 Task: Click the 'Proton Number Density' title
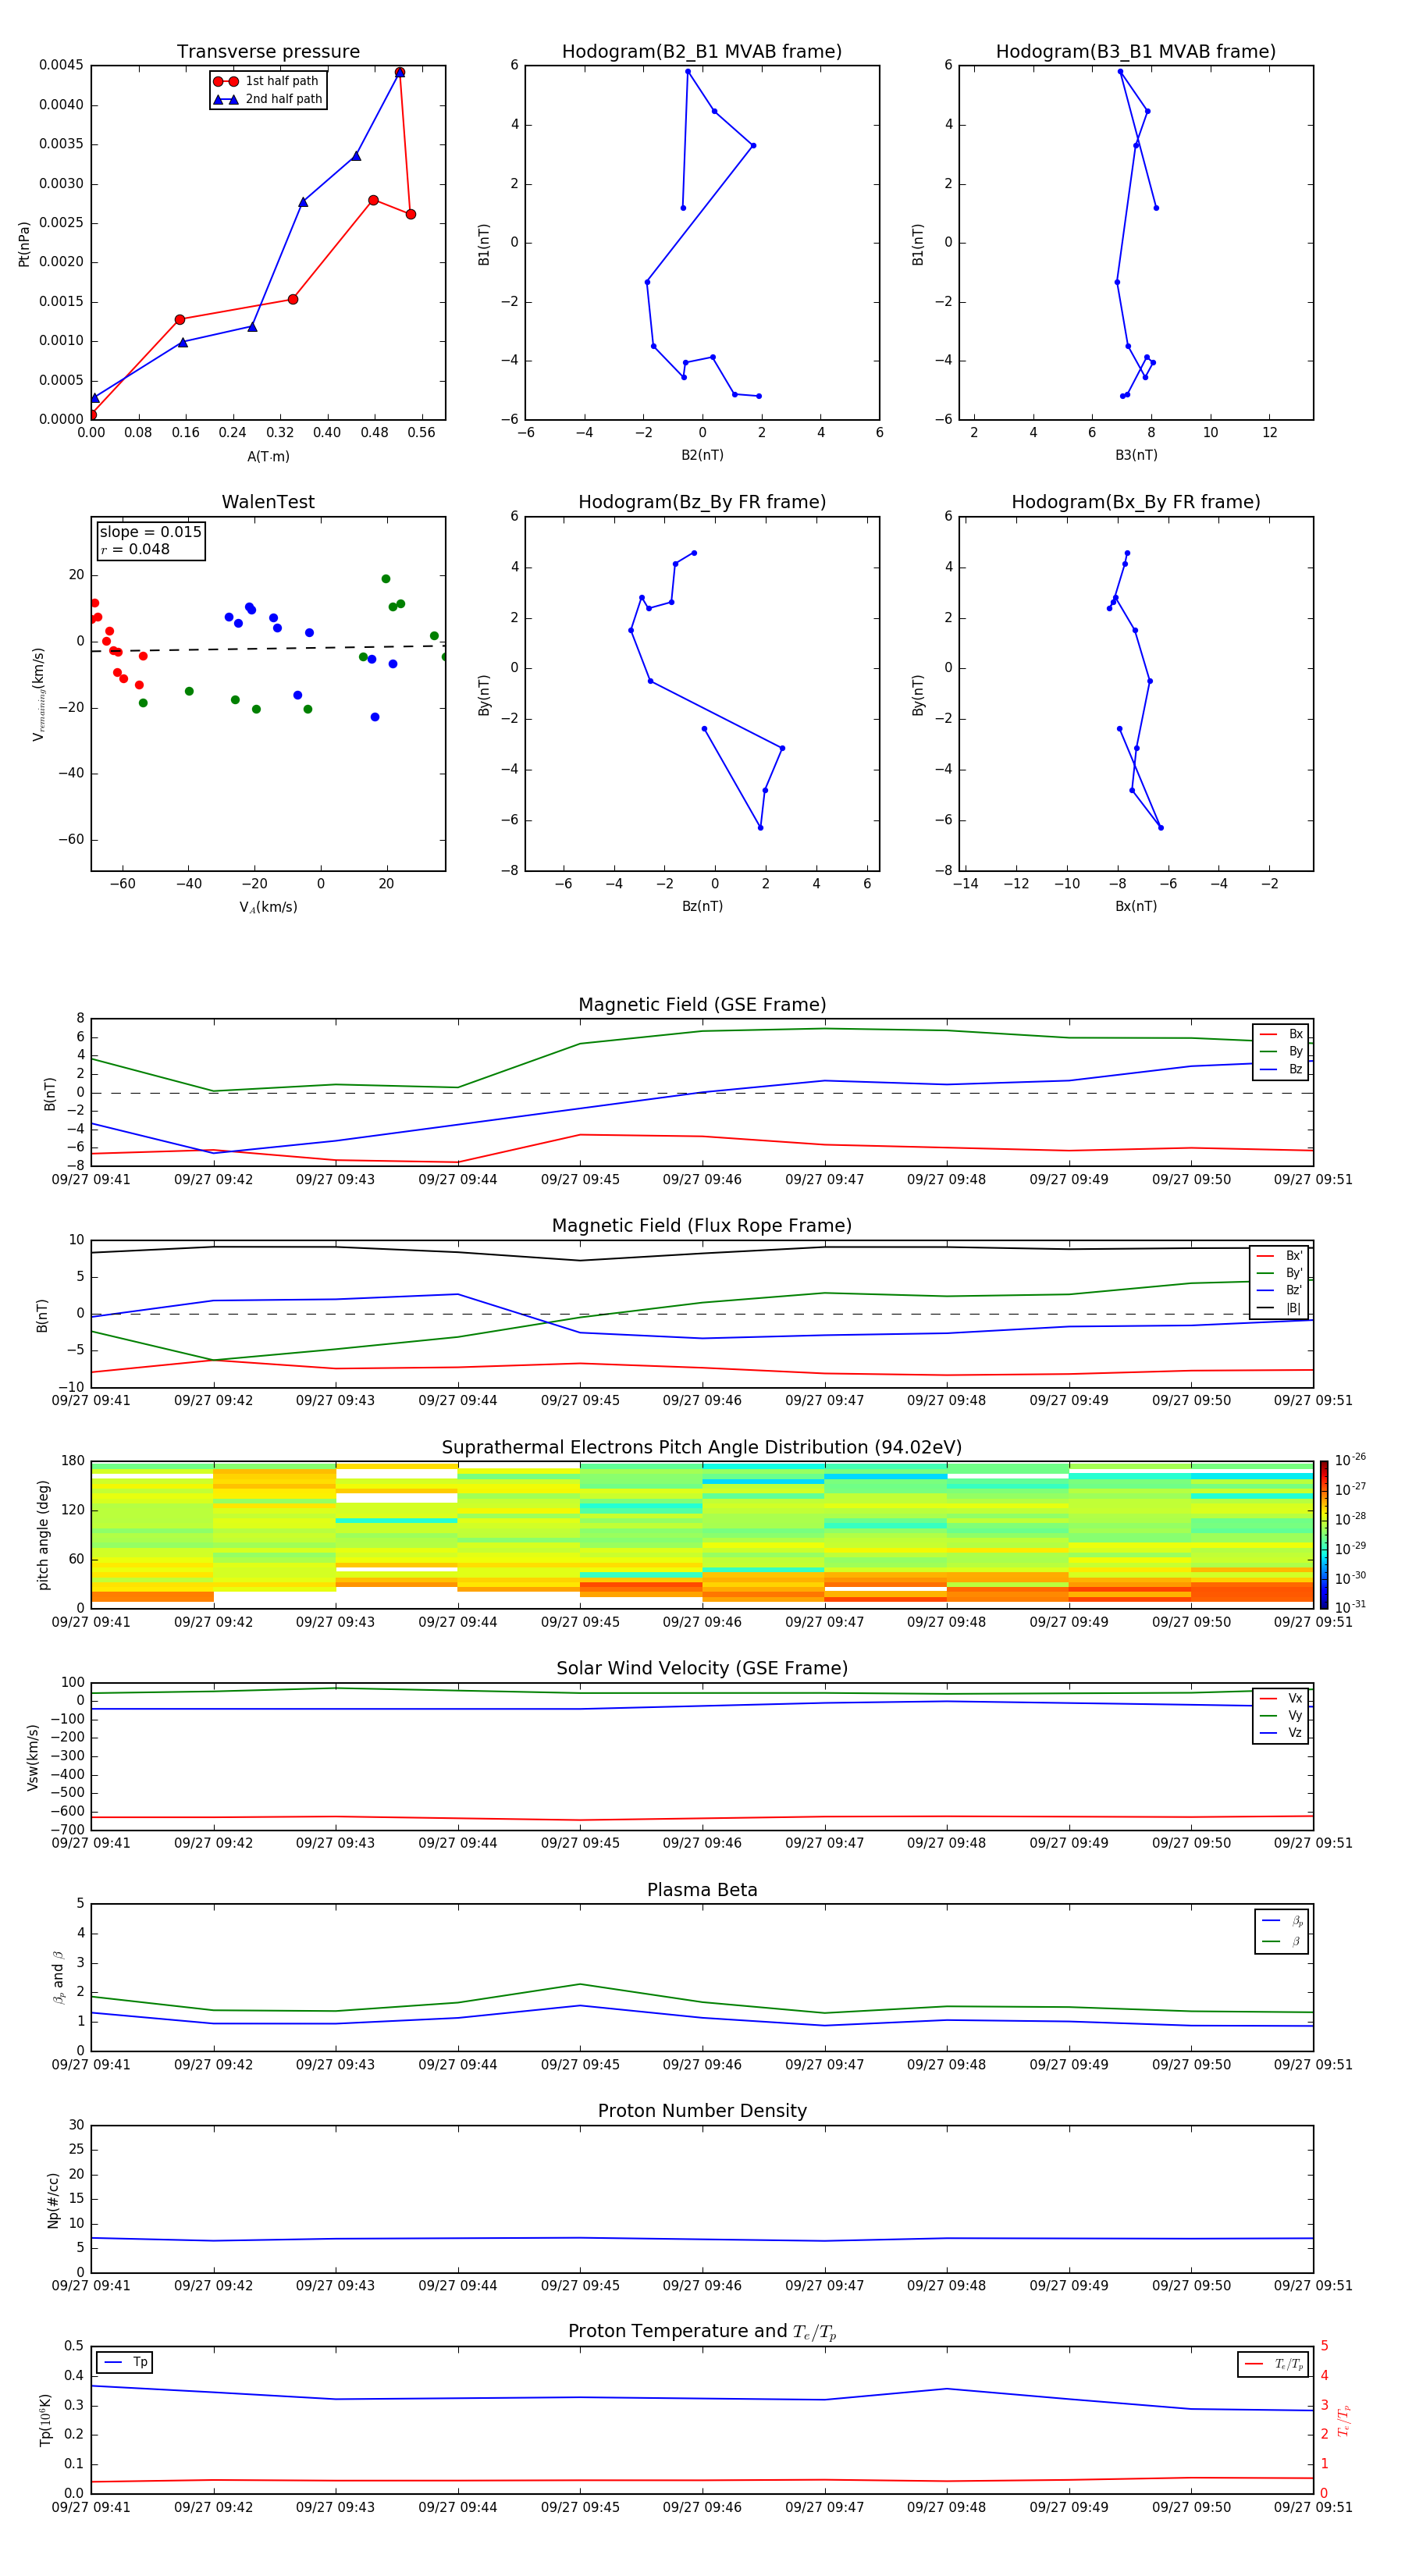click(x=702, y=2111)
